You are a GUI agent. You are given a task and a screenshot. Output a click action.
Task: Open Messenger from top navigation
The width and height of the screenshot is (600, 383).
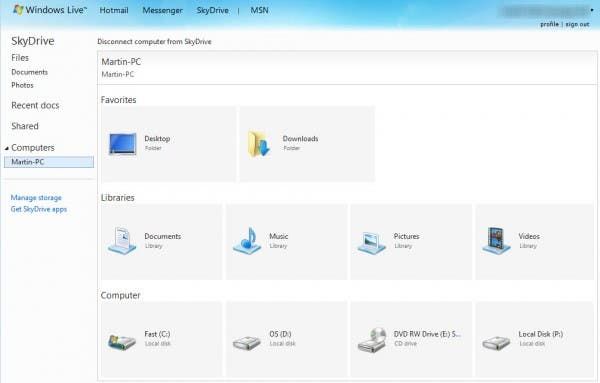(x=162, y=10)
